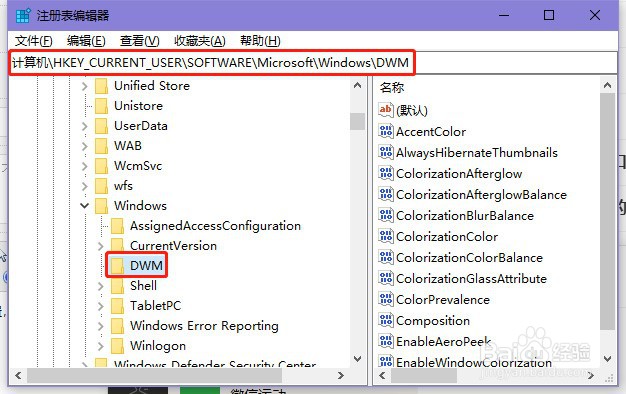
Task: Click the ColorizationAfterglow value icon
Action: coord(386,173)
